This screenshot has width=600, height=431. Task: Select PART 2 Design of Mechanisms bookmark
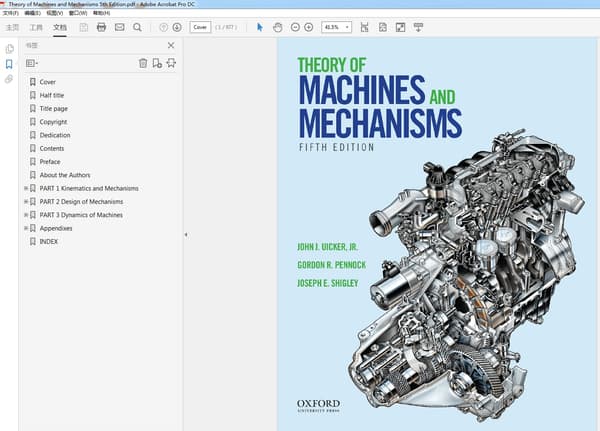pos(81,202)
